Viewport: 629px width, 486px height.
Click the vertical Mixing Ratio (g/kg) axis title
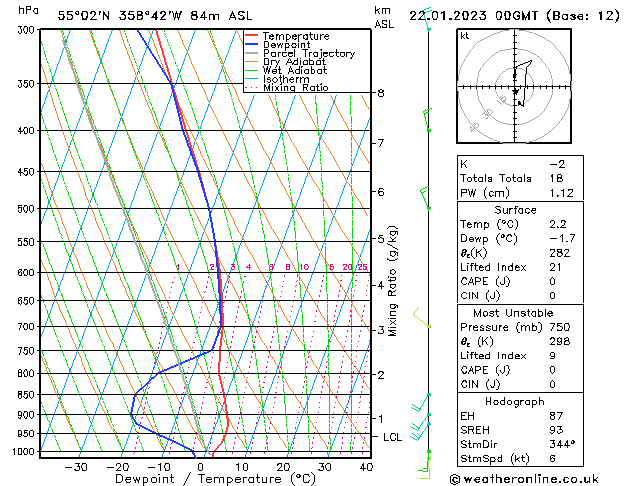coord(393,281)
